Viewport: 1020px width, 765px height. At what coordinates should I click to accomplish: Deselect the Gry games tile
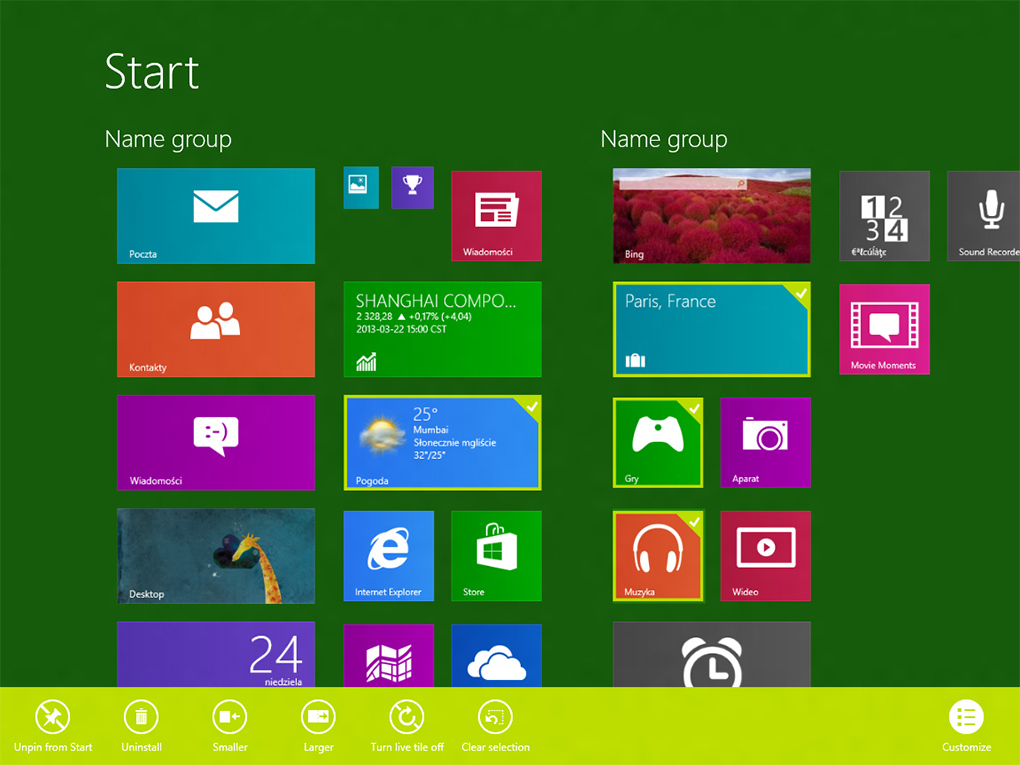(x=657, y=443)
